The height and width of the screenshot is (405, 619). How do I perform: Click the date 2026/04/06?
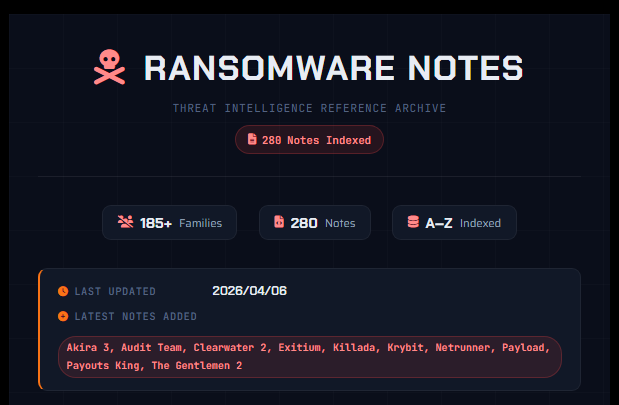click(x=249, y=291)
